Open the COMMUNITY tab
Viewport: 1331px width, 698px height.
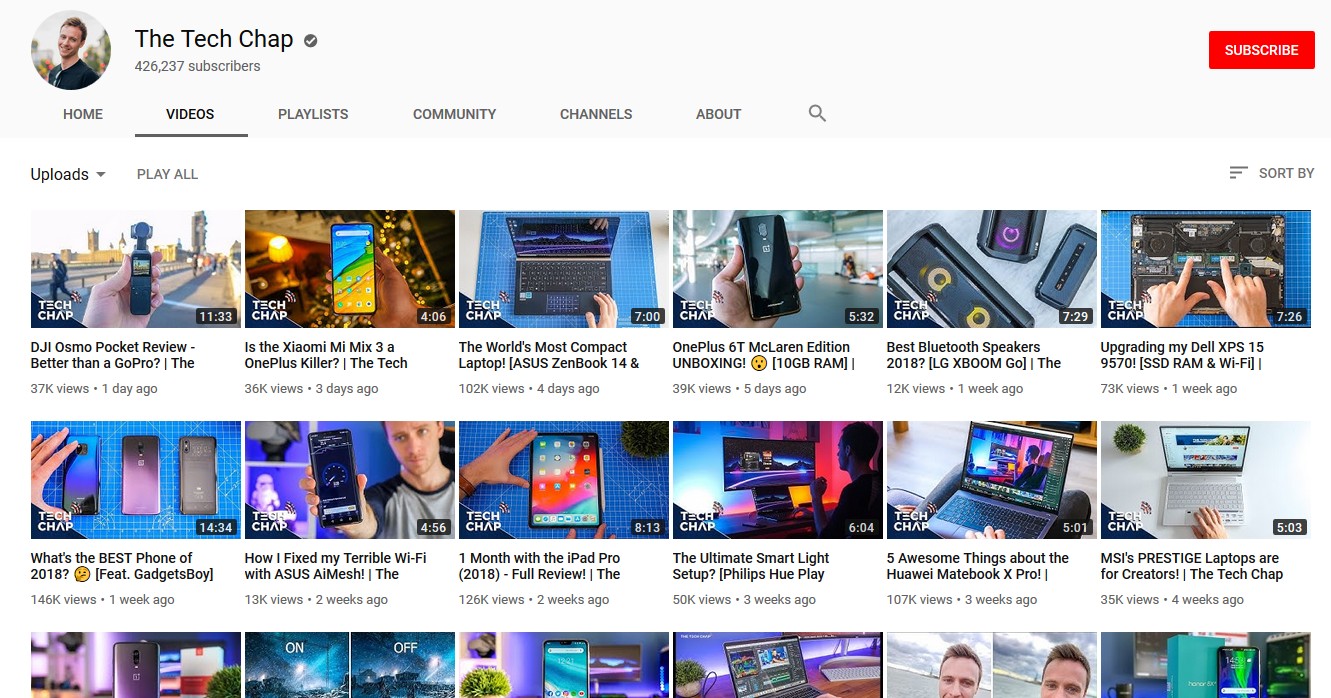(x=454, y=114)
